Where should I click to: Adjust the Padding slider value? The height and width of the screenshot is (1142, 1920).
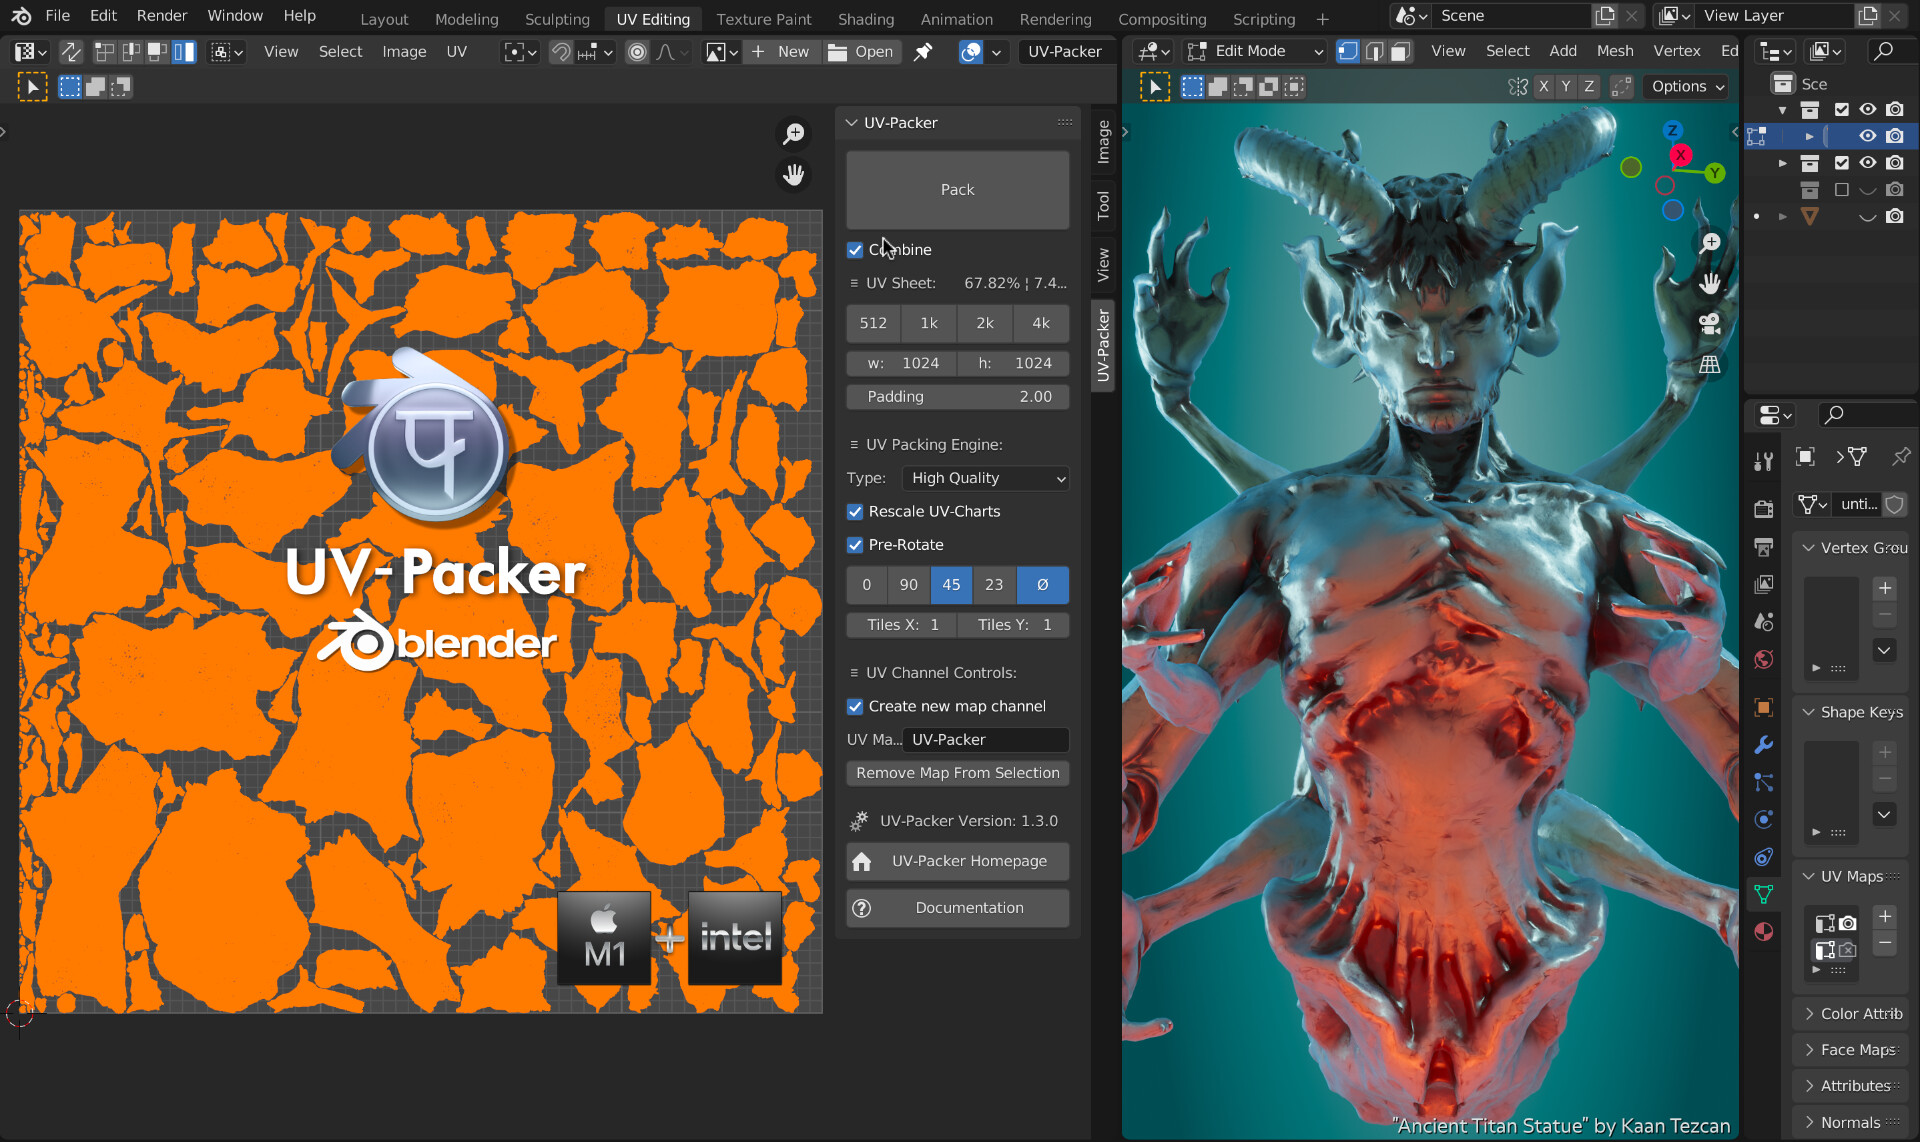coord(957,396)
